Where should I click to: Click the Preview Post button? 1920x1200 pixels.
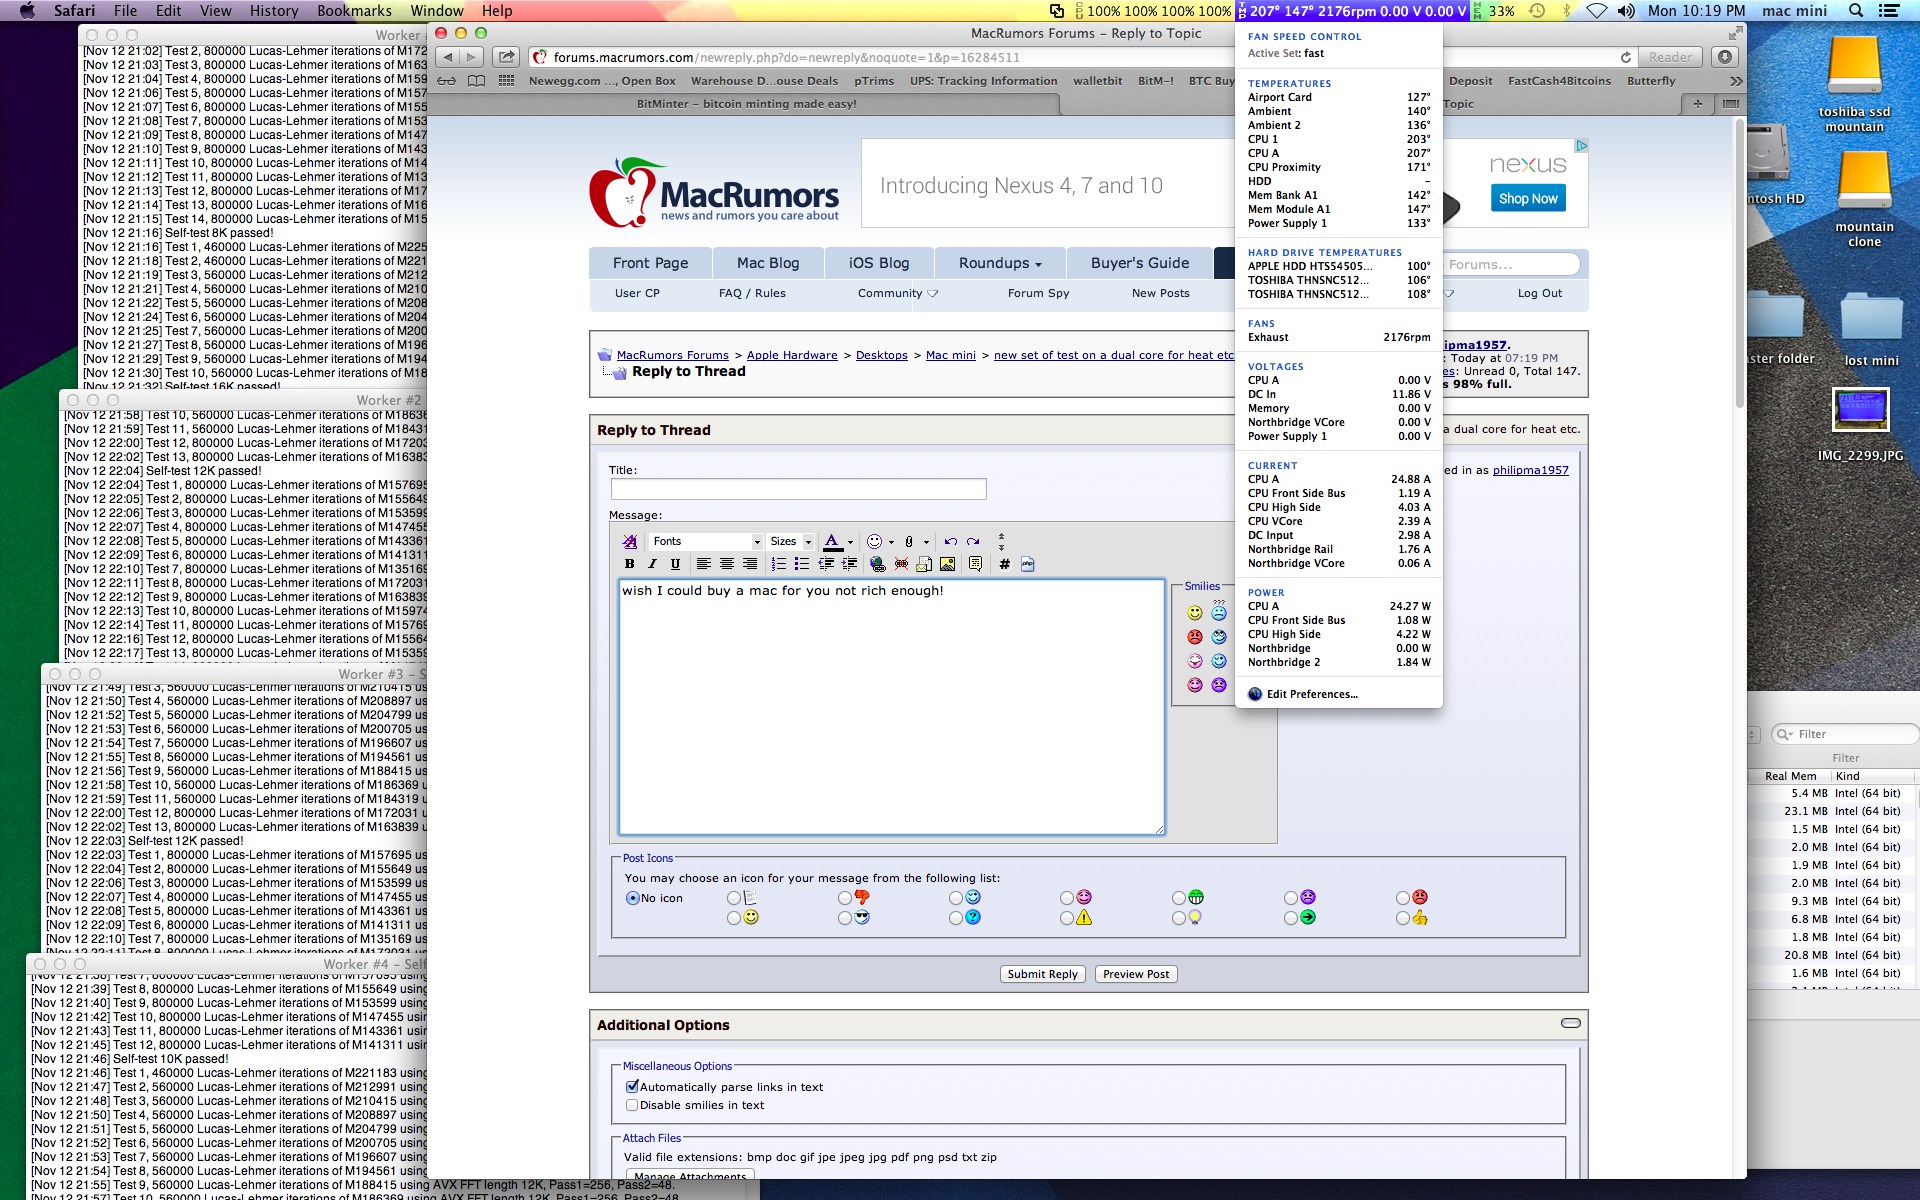coord(1136,974)
